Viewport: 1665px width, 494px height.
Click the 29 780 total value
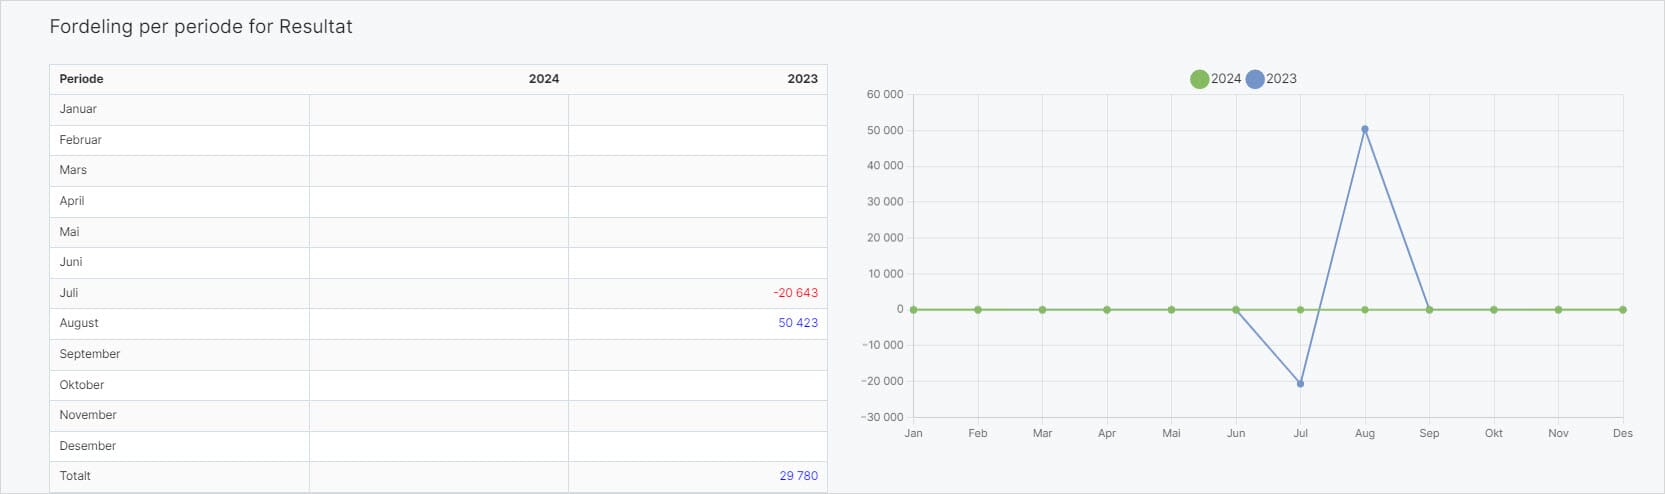(798, 476)
